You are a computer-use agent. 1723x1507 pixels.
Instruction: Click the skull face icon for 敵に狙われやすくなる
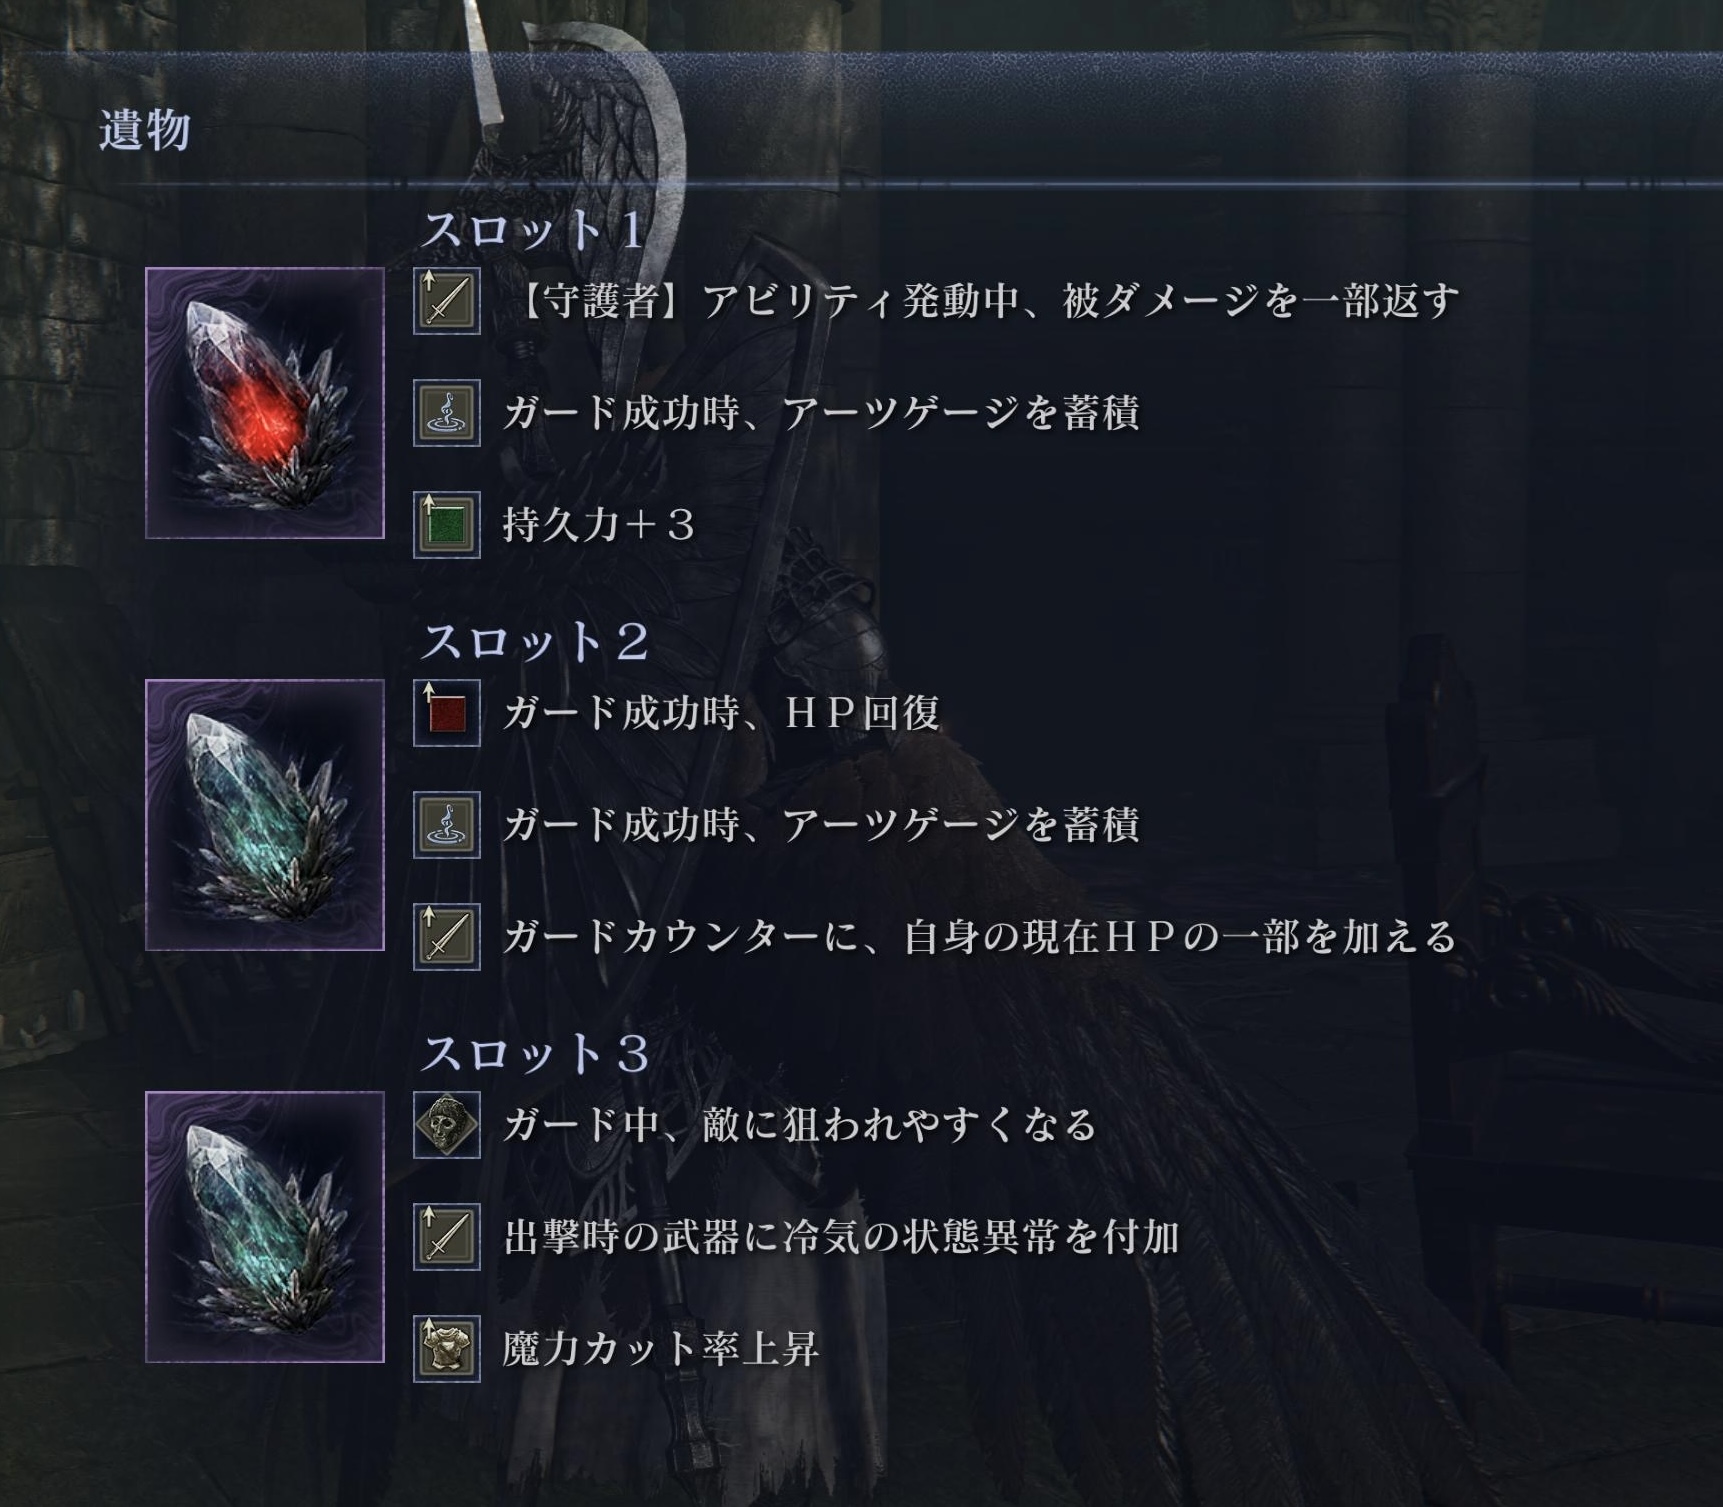pos(447,1125)
